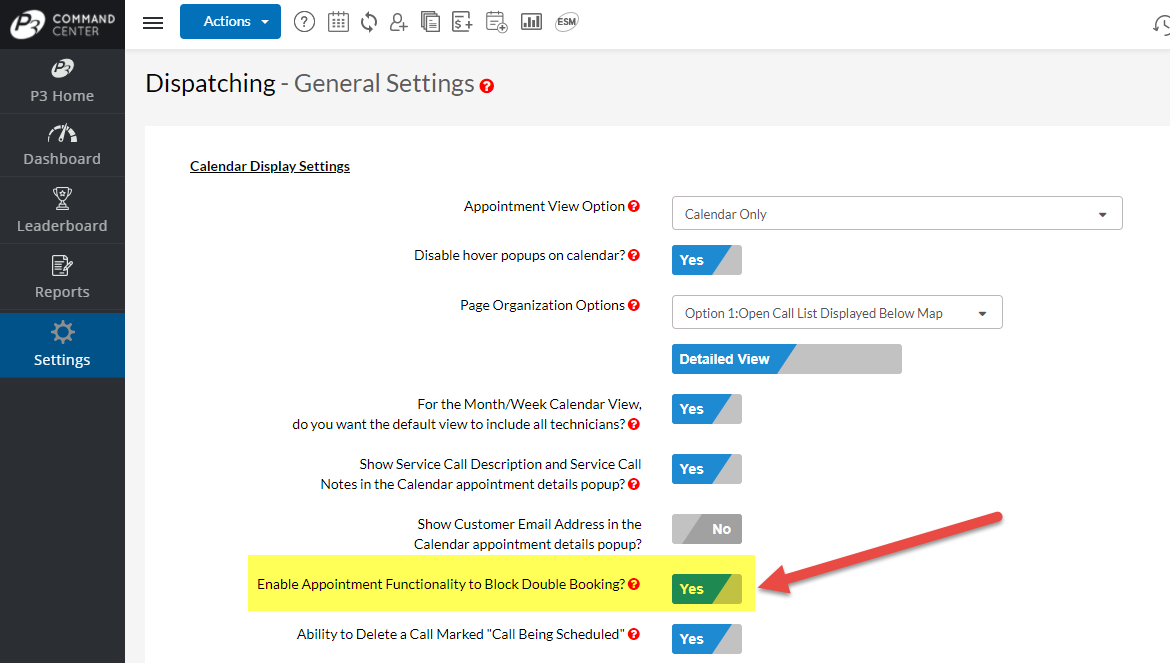The height and width of the screenshot is (663, 1170).
Task: Open the Actions dropdown button
Action: (x=230, y=22)
